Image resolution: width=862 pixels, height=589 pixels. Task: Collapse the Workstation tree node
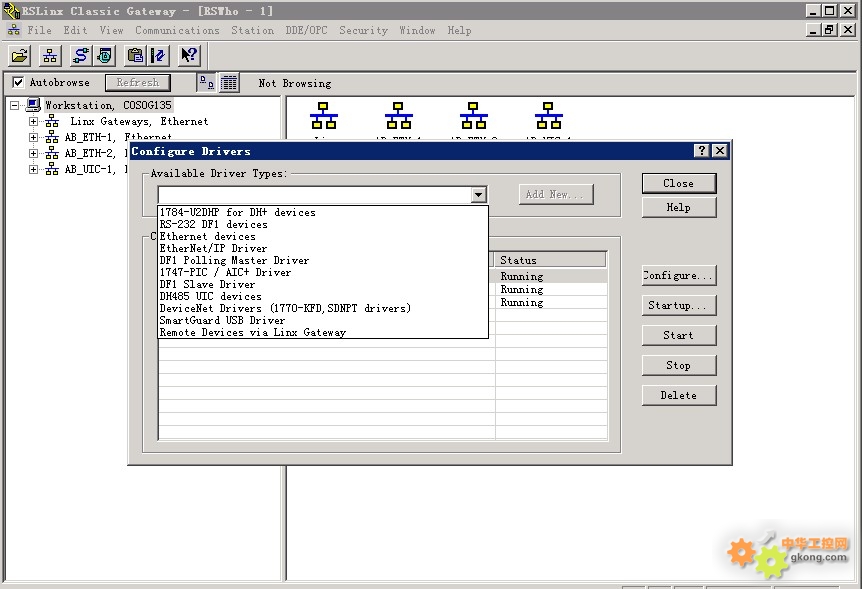(x=15, y=105)
